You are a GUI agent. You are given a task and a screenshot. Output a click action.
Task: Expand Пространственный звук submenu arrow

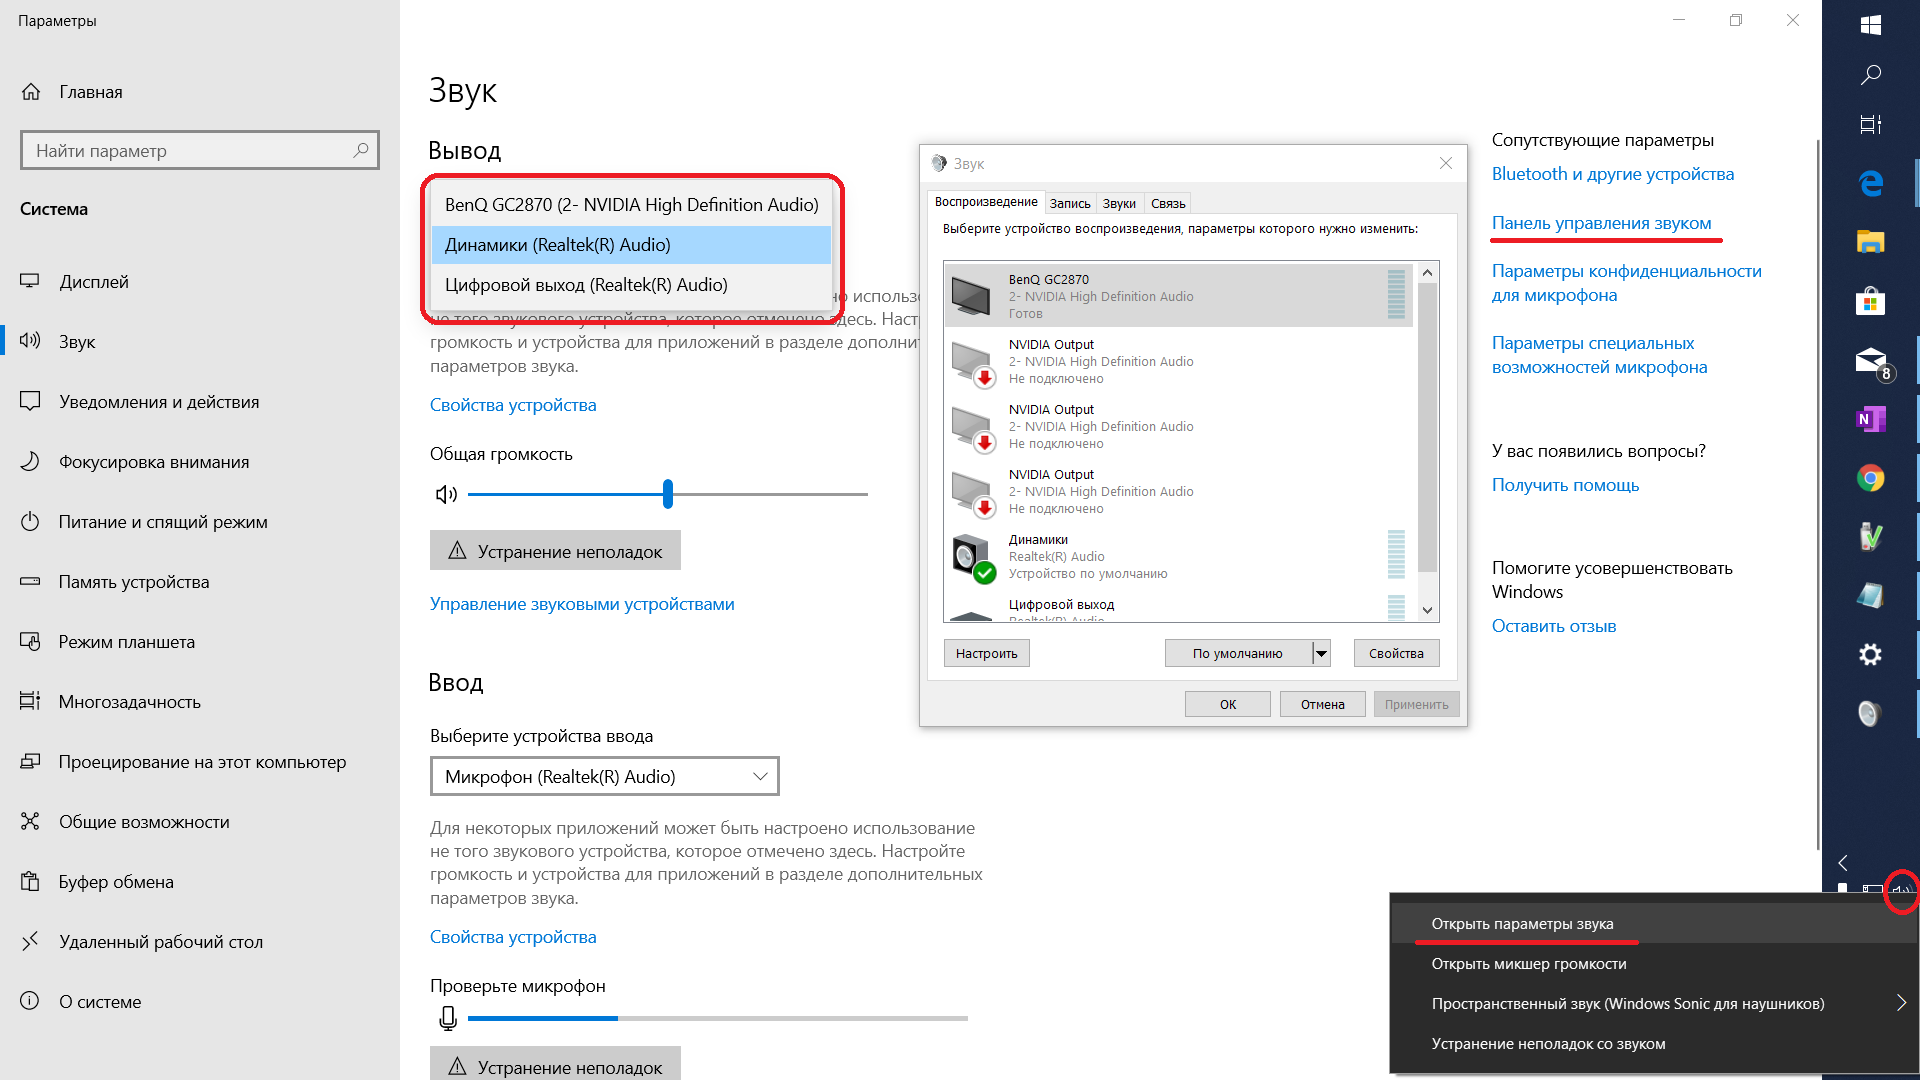click(1901, 1003)
